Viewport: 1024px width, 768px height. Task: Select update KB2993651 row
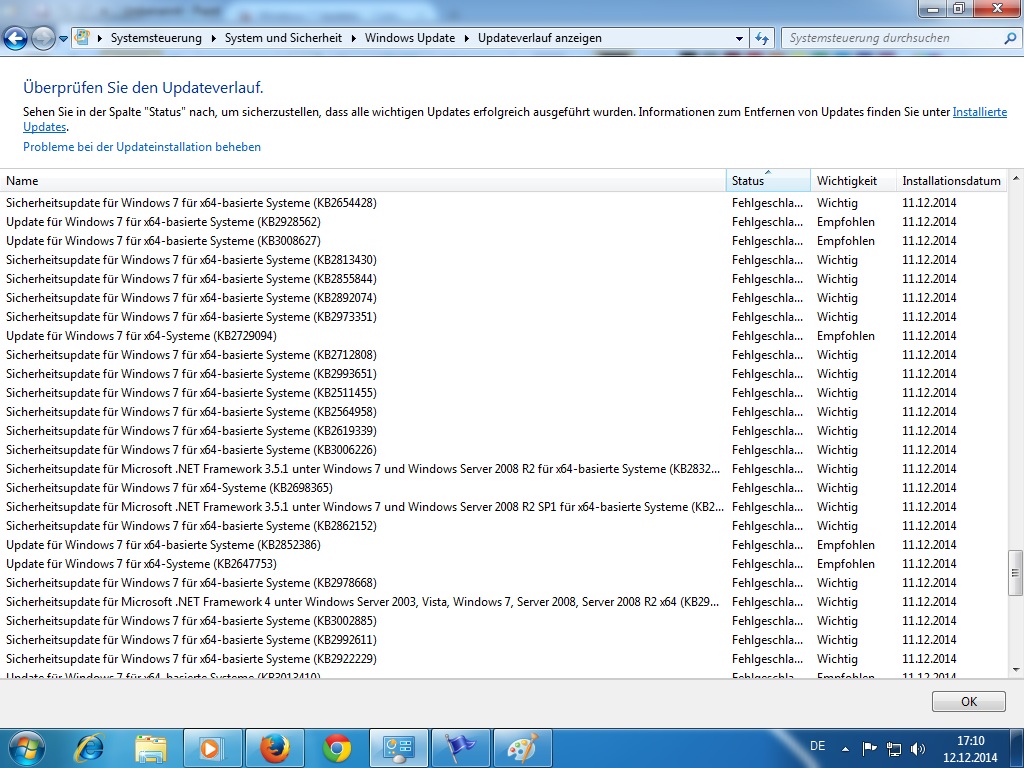coord(504,374)
